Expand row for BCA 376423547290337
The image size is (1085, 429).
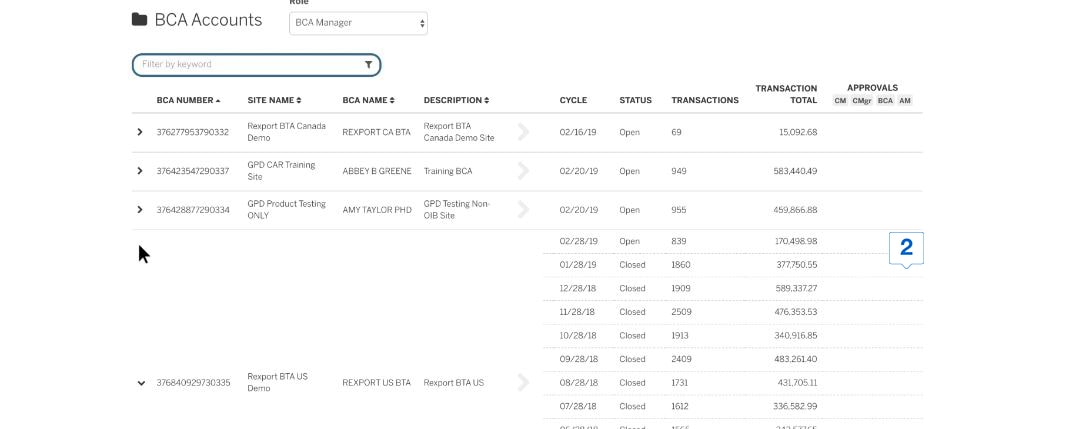coord(140,171)
